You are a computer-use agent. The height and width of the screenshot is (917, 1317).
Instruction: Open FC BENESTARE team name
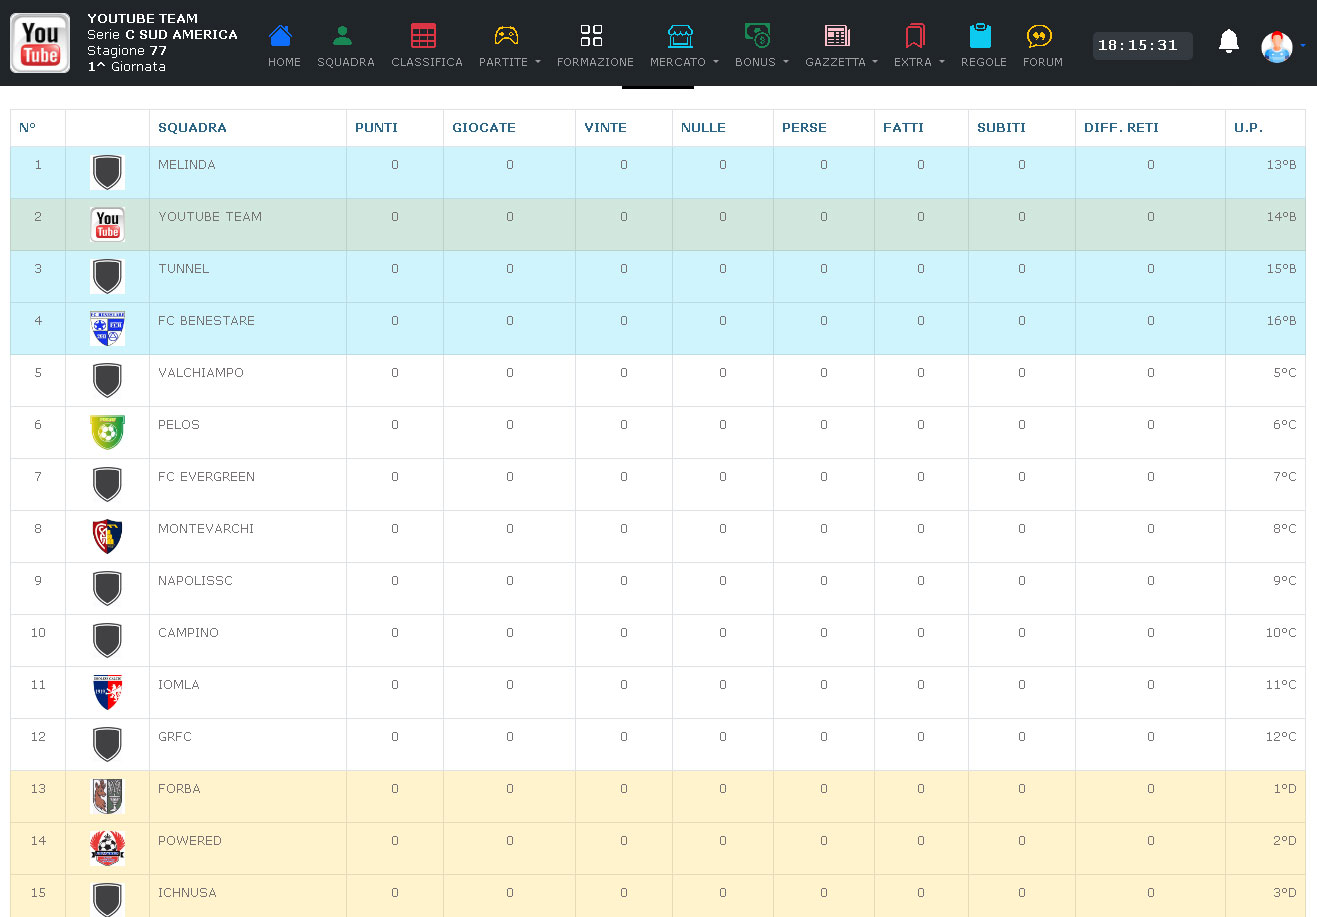[206, 321]
